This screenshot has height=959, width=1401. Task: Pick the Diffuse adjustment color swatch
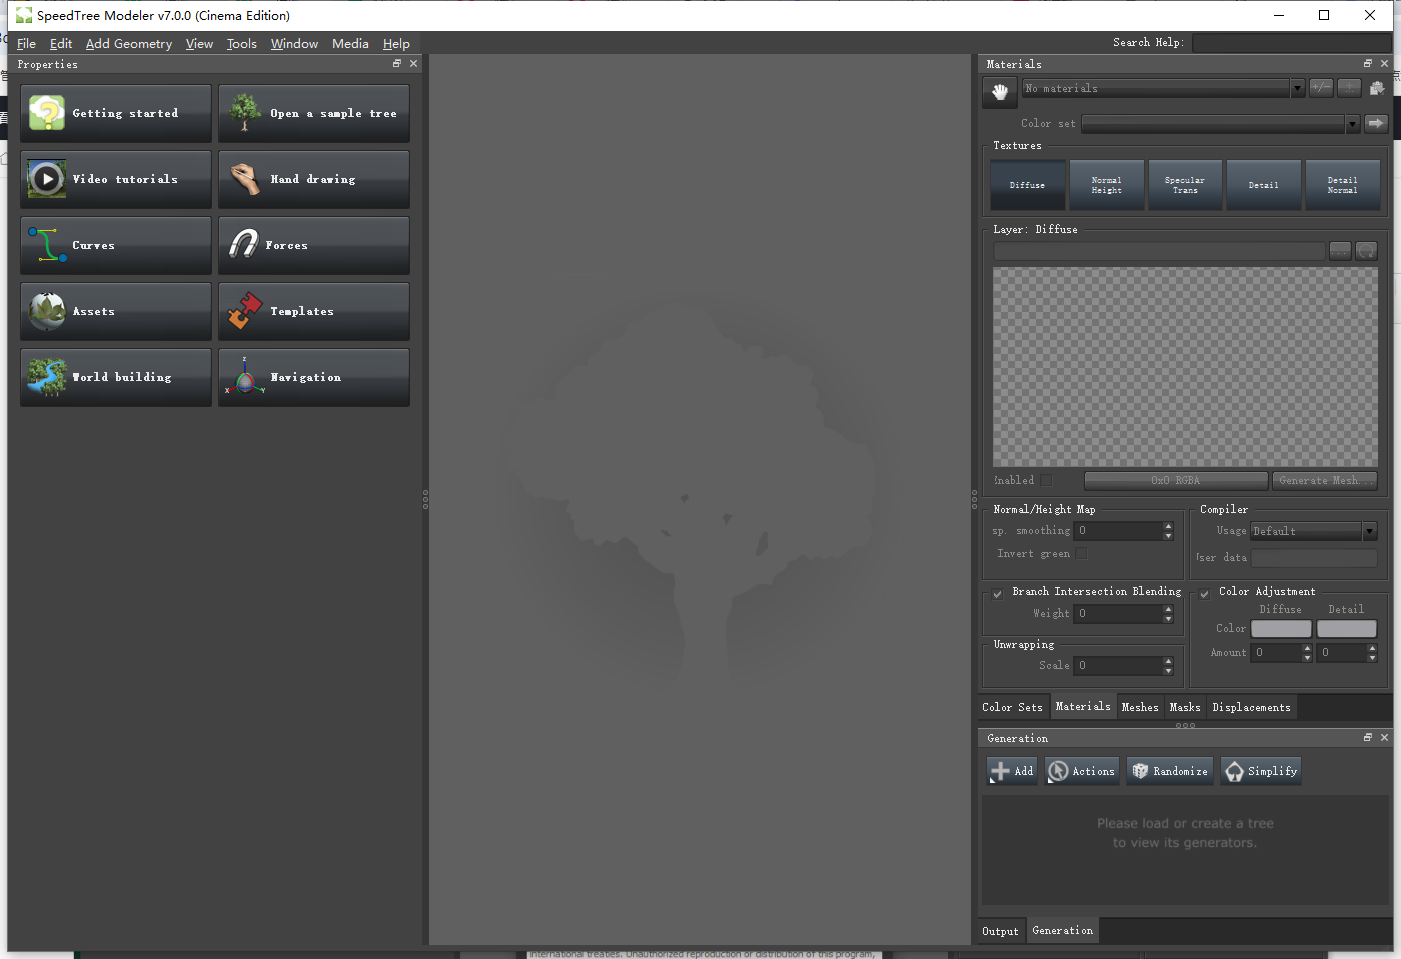tap(1281, 629)
